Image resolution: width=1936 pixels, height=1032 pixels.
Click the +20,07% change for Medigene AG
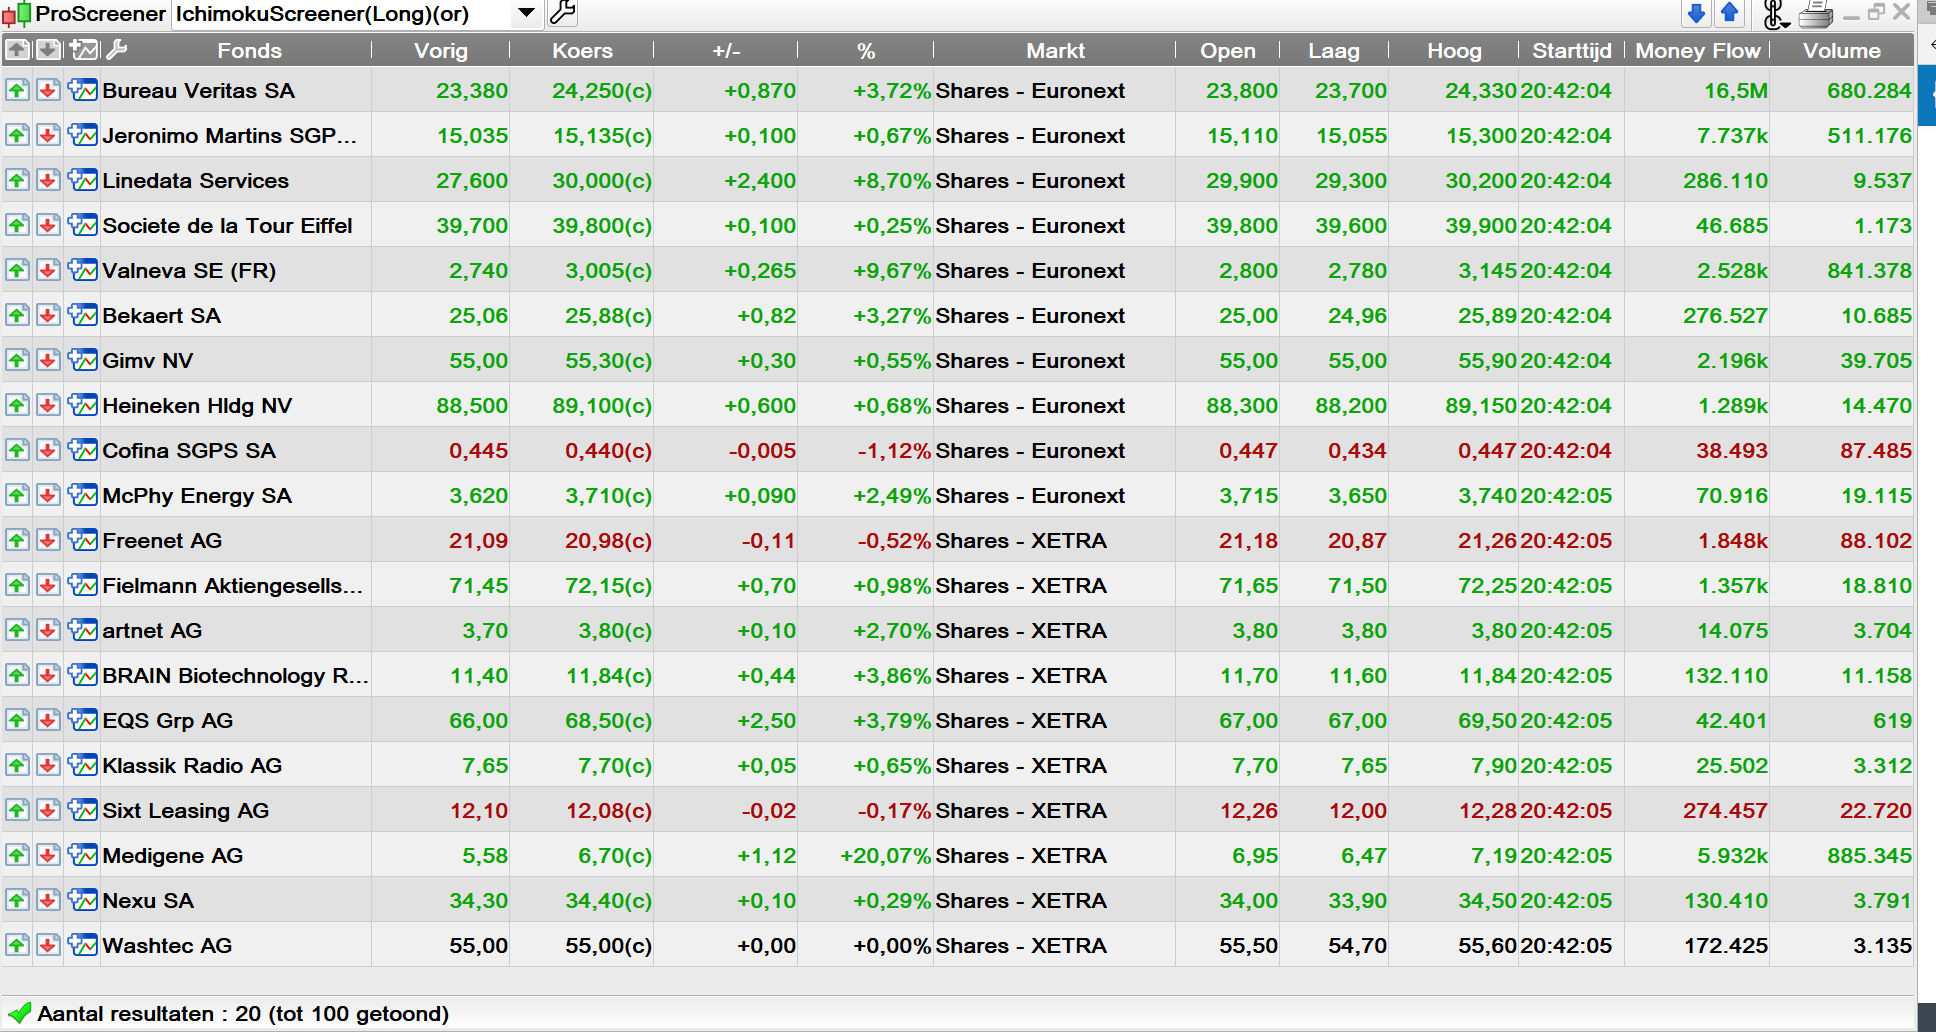pos(886,856)
